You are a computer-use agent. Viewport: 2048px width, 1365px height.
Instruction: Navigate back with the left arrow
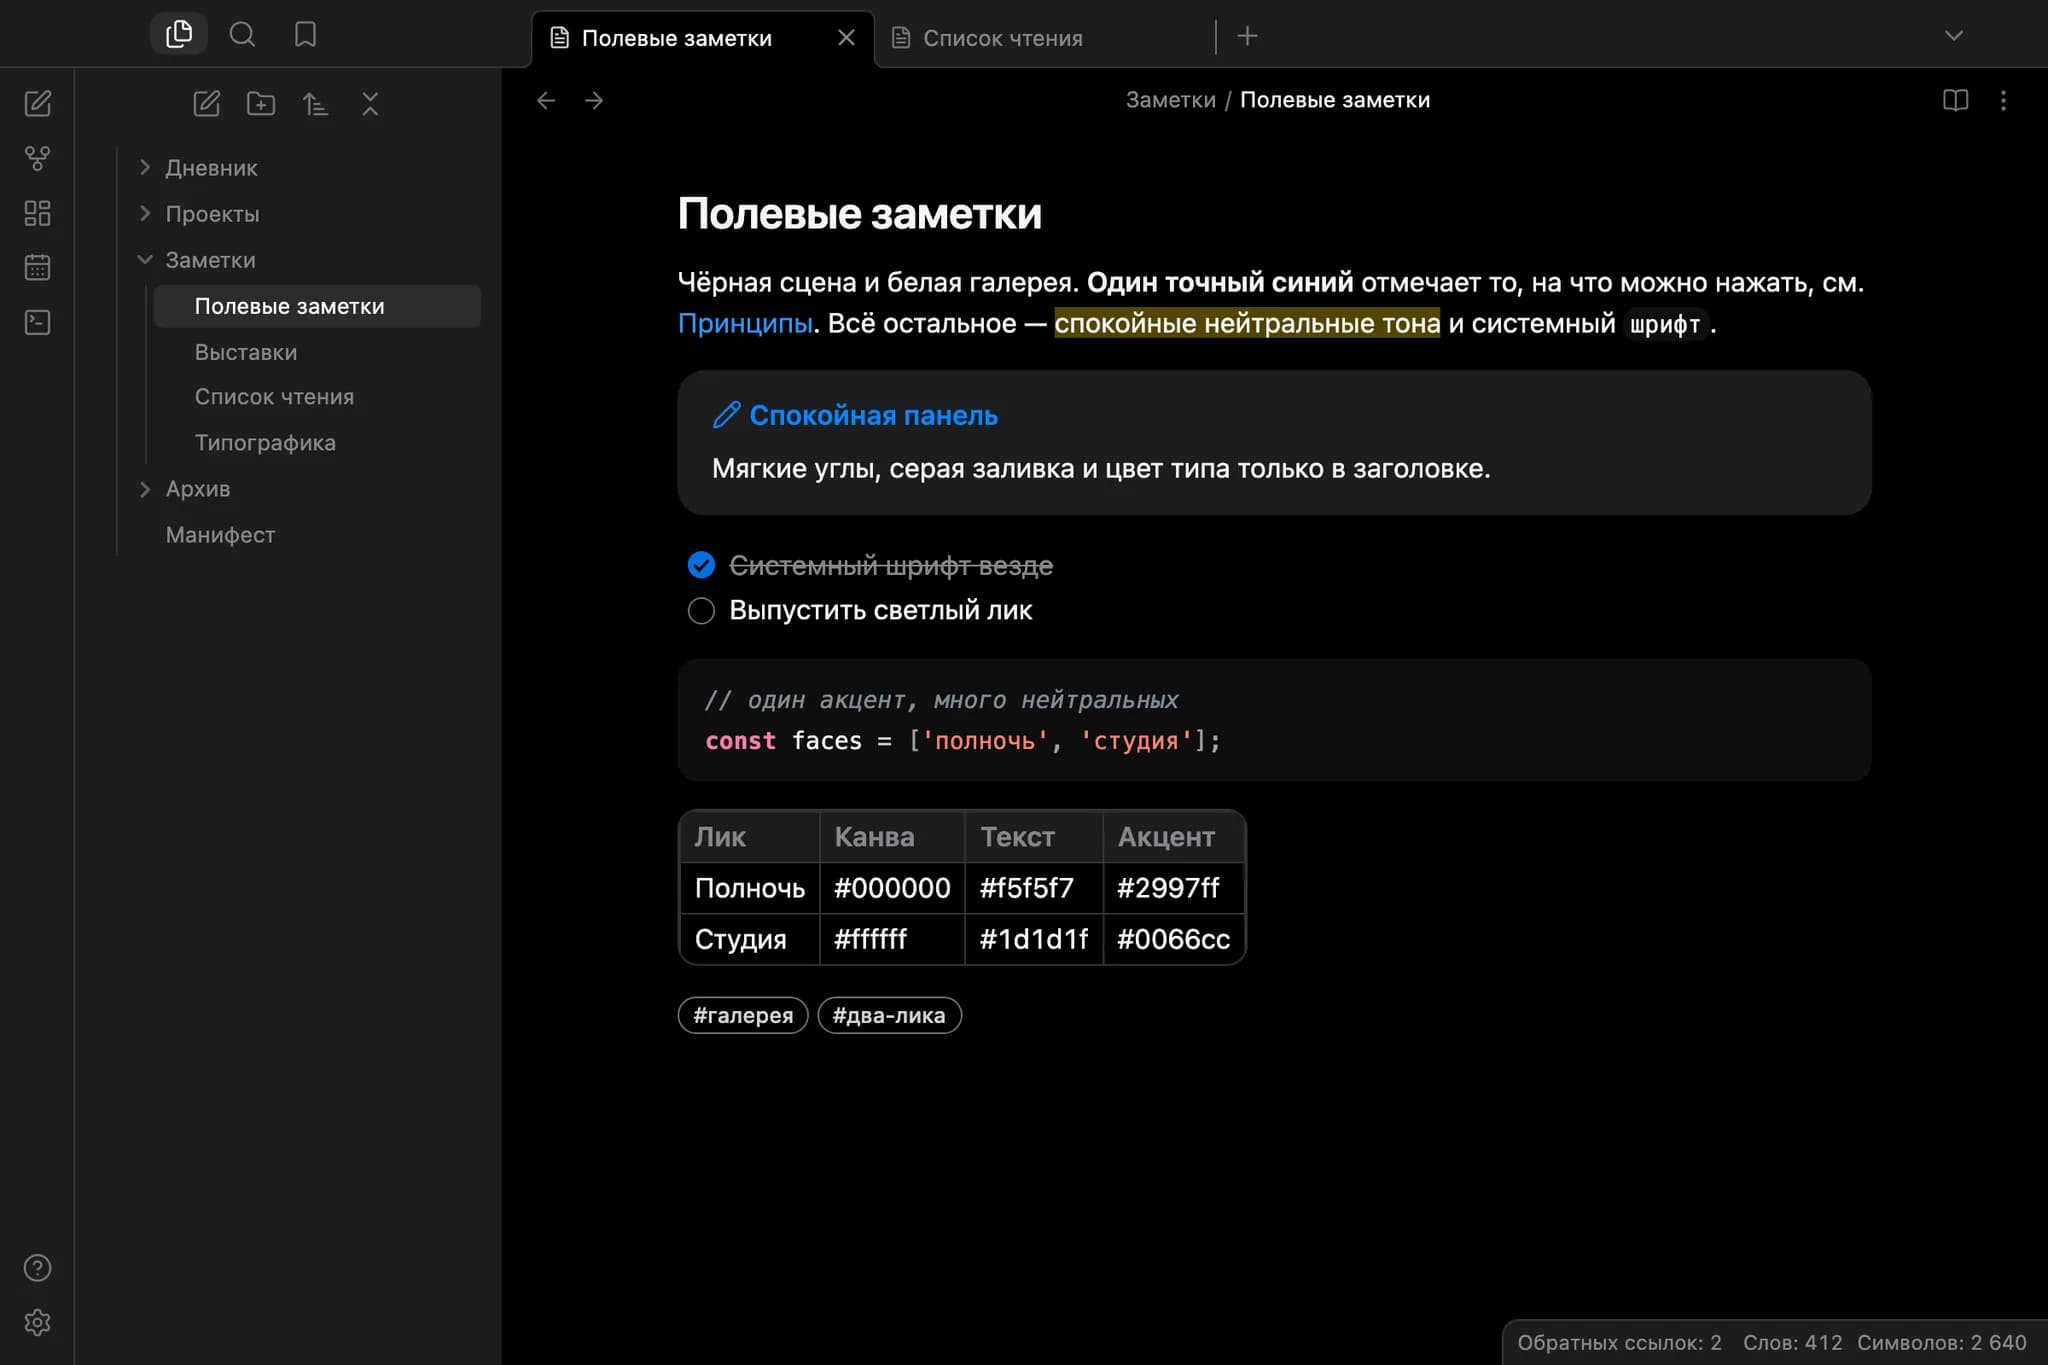coord(546,100)
